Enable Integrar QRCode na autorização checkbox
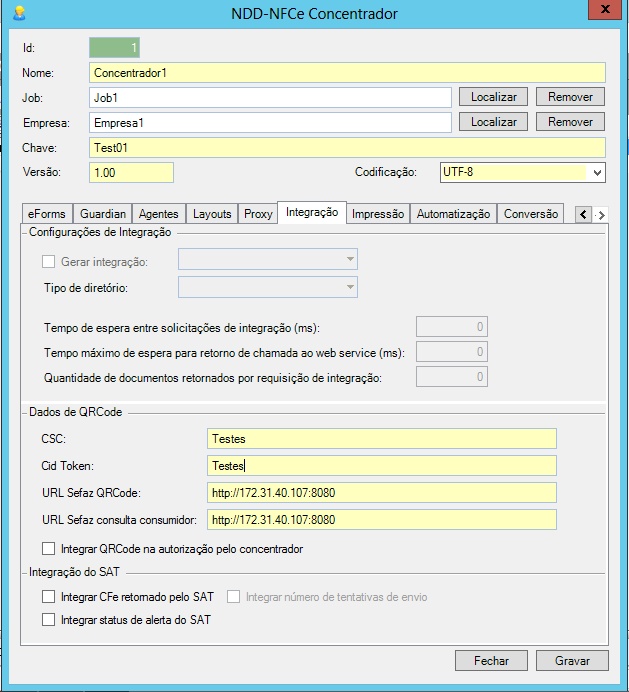This screenshot has height=692, width=629. (x=49, y=548)
